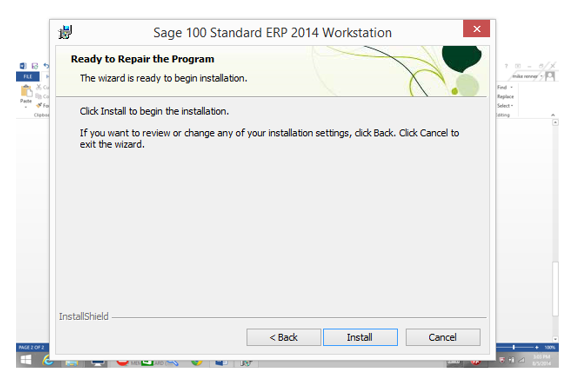Click the red round icon on taskbar

pos(123,362)
